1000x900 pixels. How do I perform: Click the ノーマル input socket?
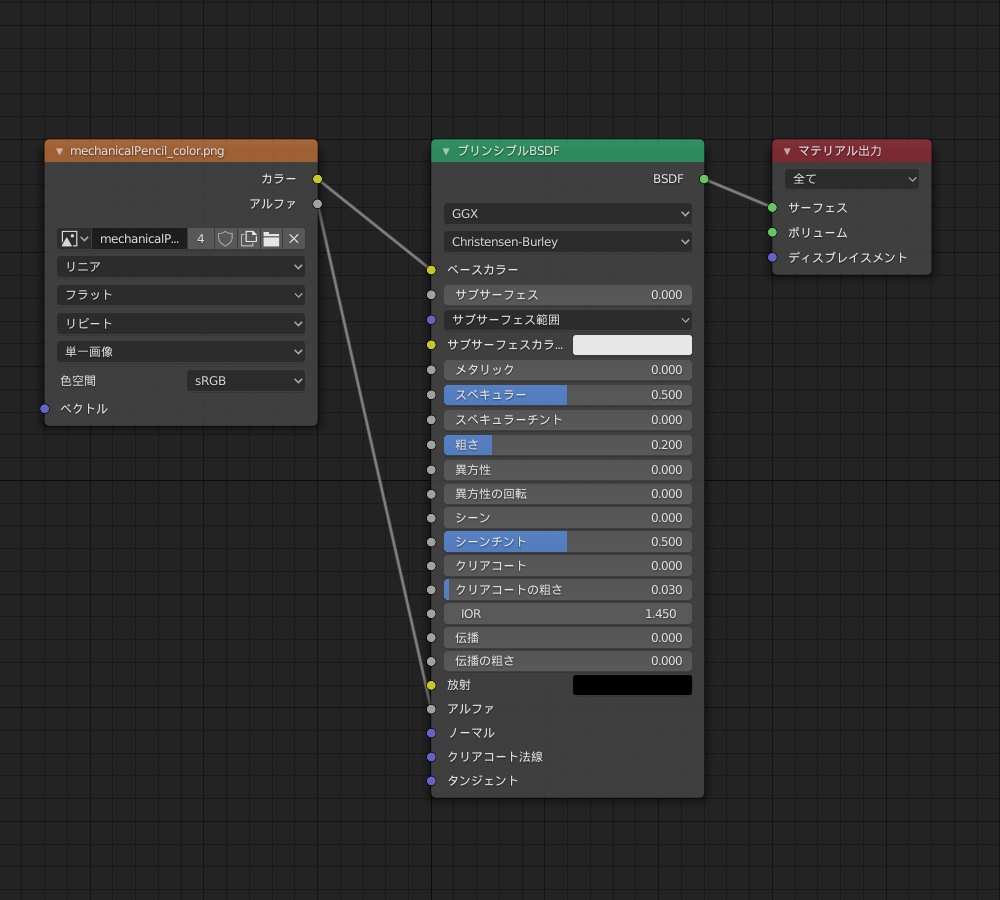[x=431, y=734]
